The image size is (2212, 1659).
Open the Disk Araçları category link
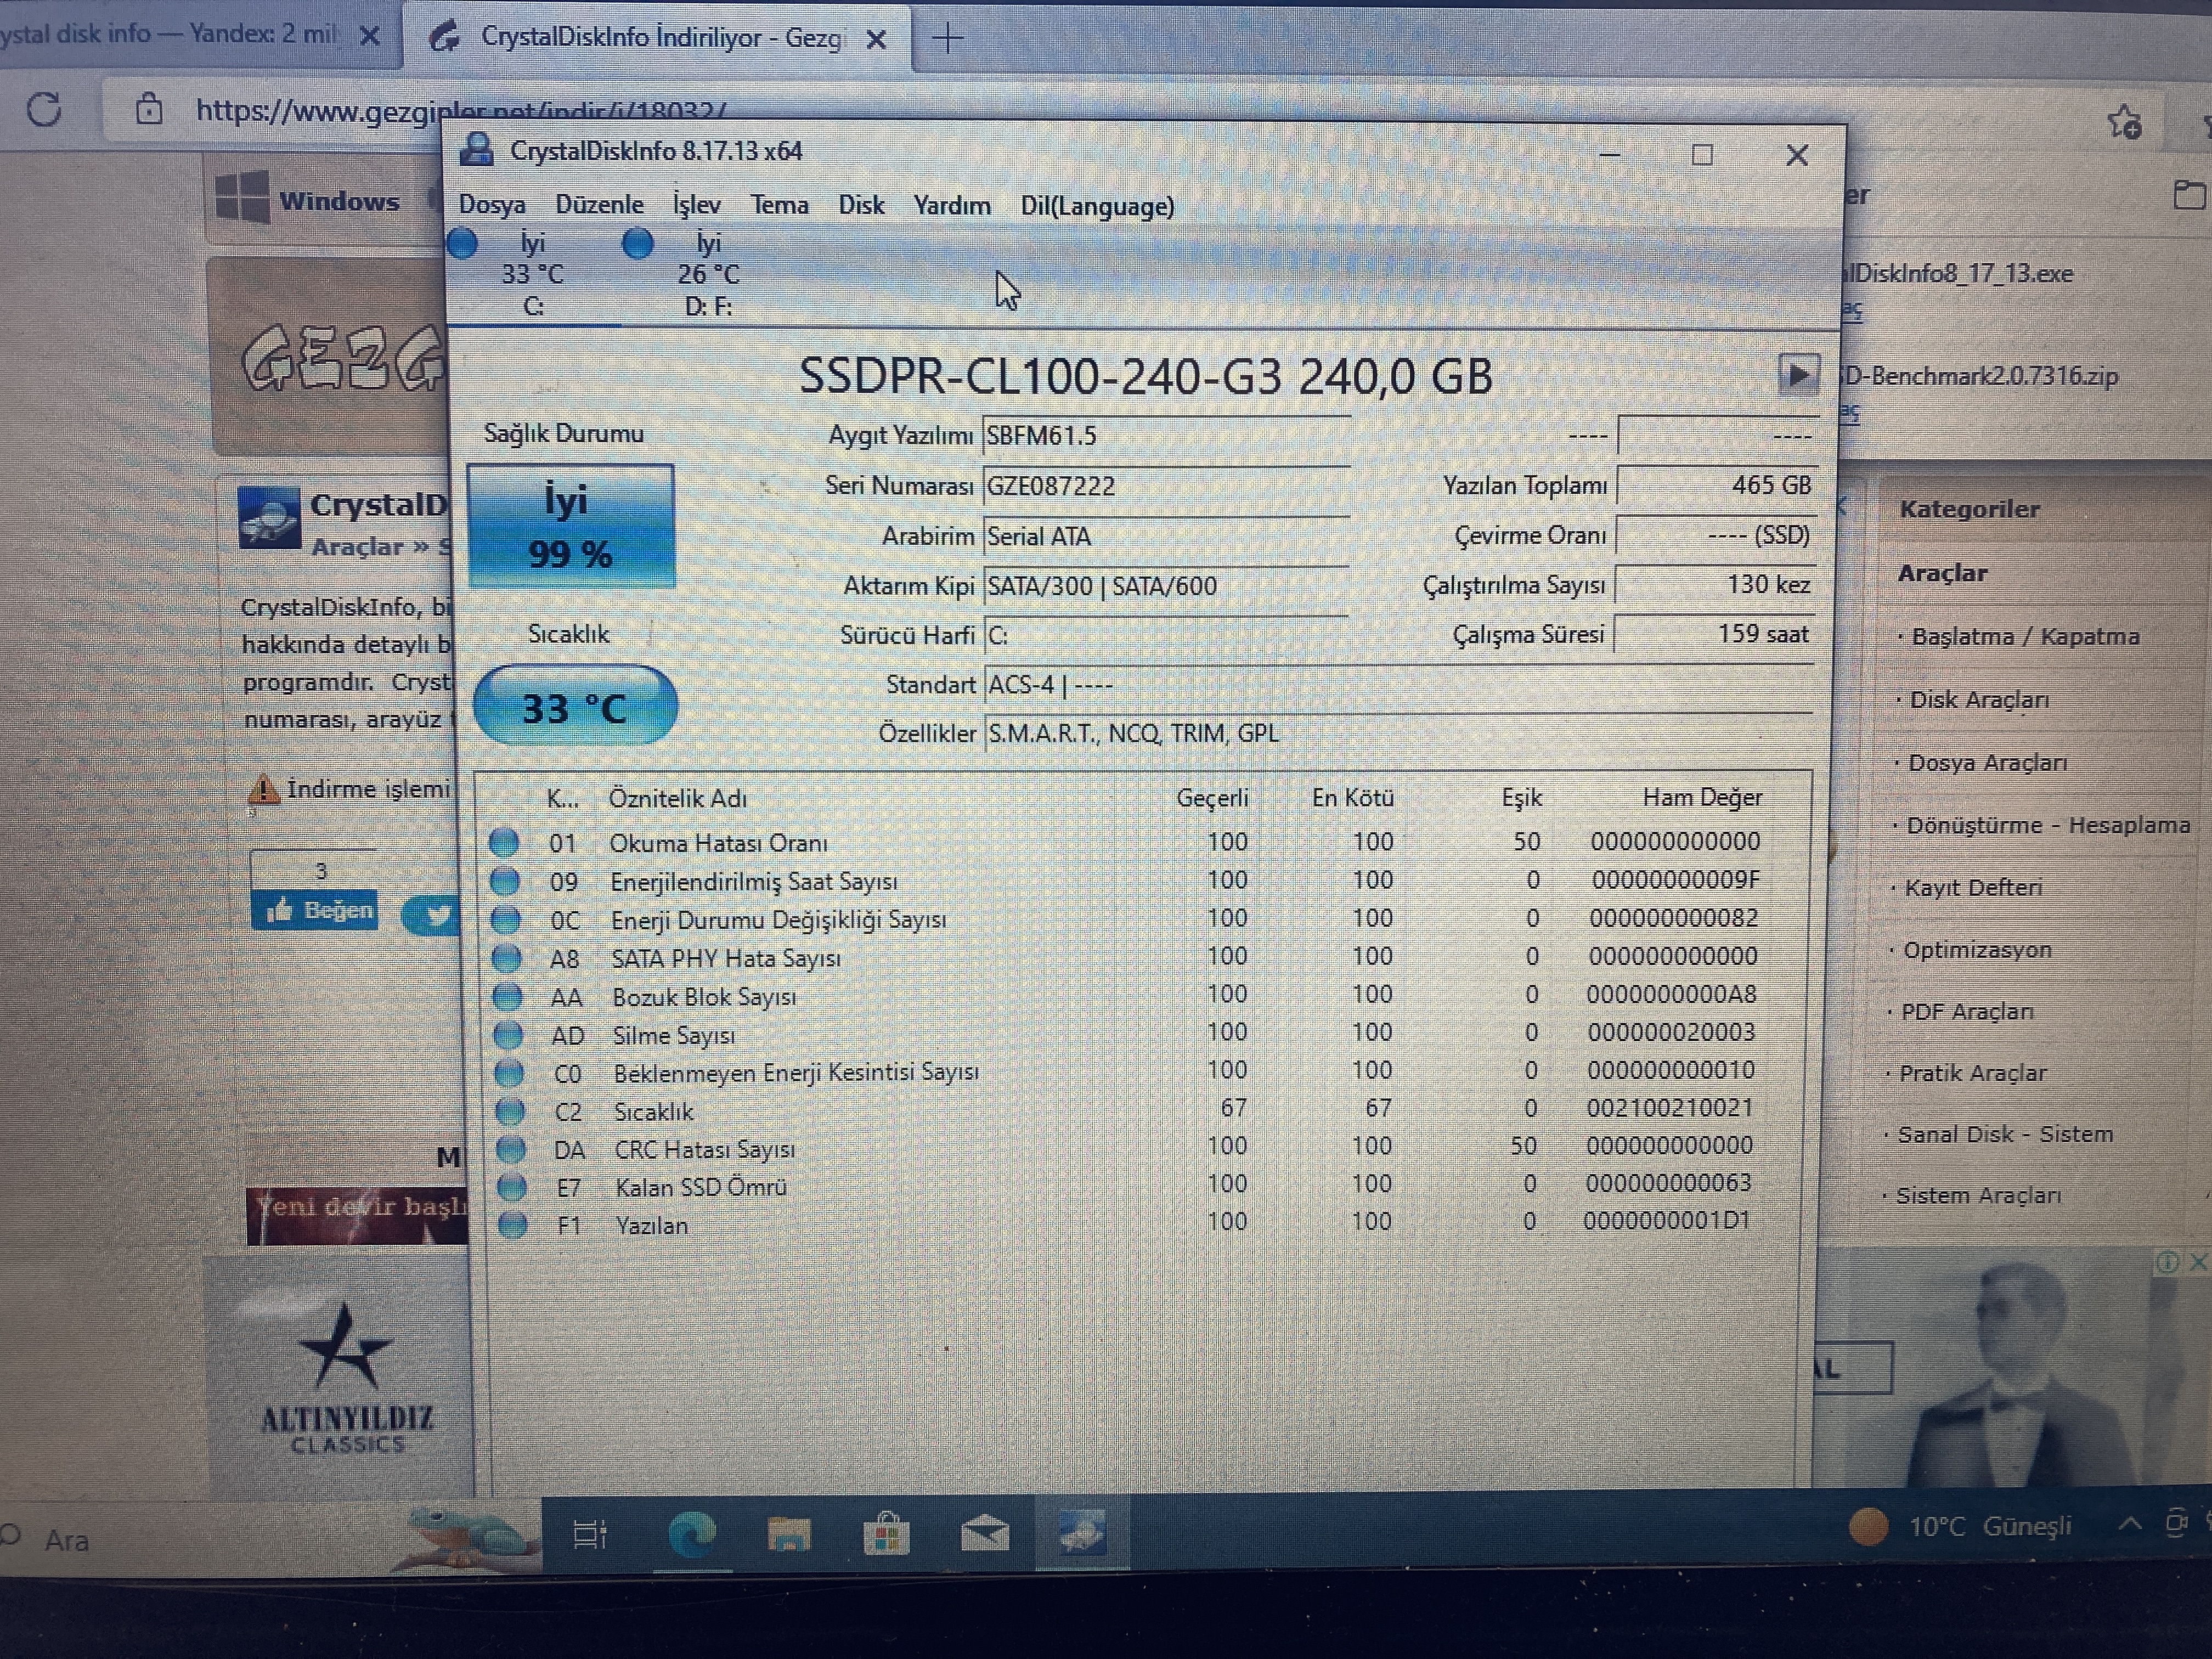tap(1978, 700)
